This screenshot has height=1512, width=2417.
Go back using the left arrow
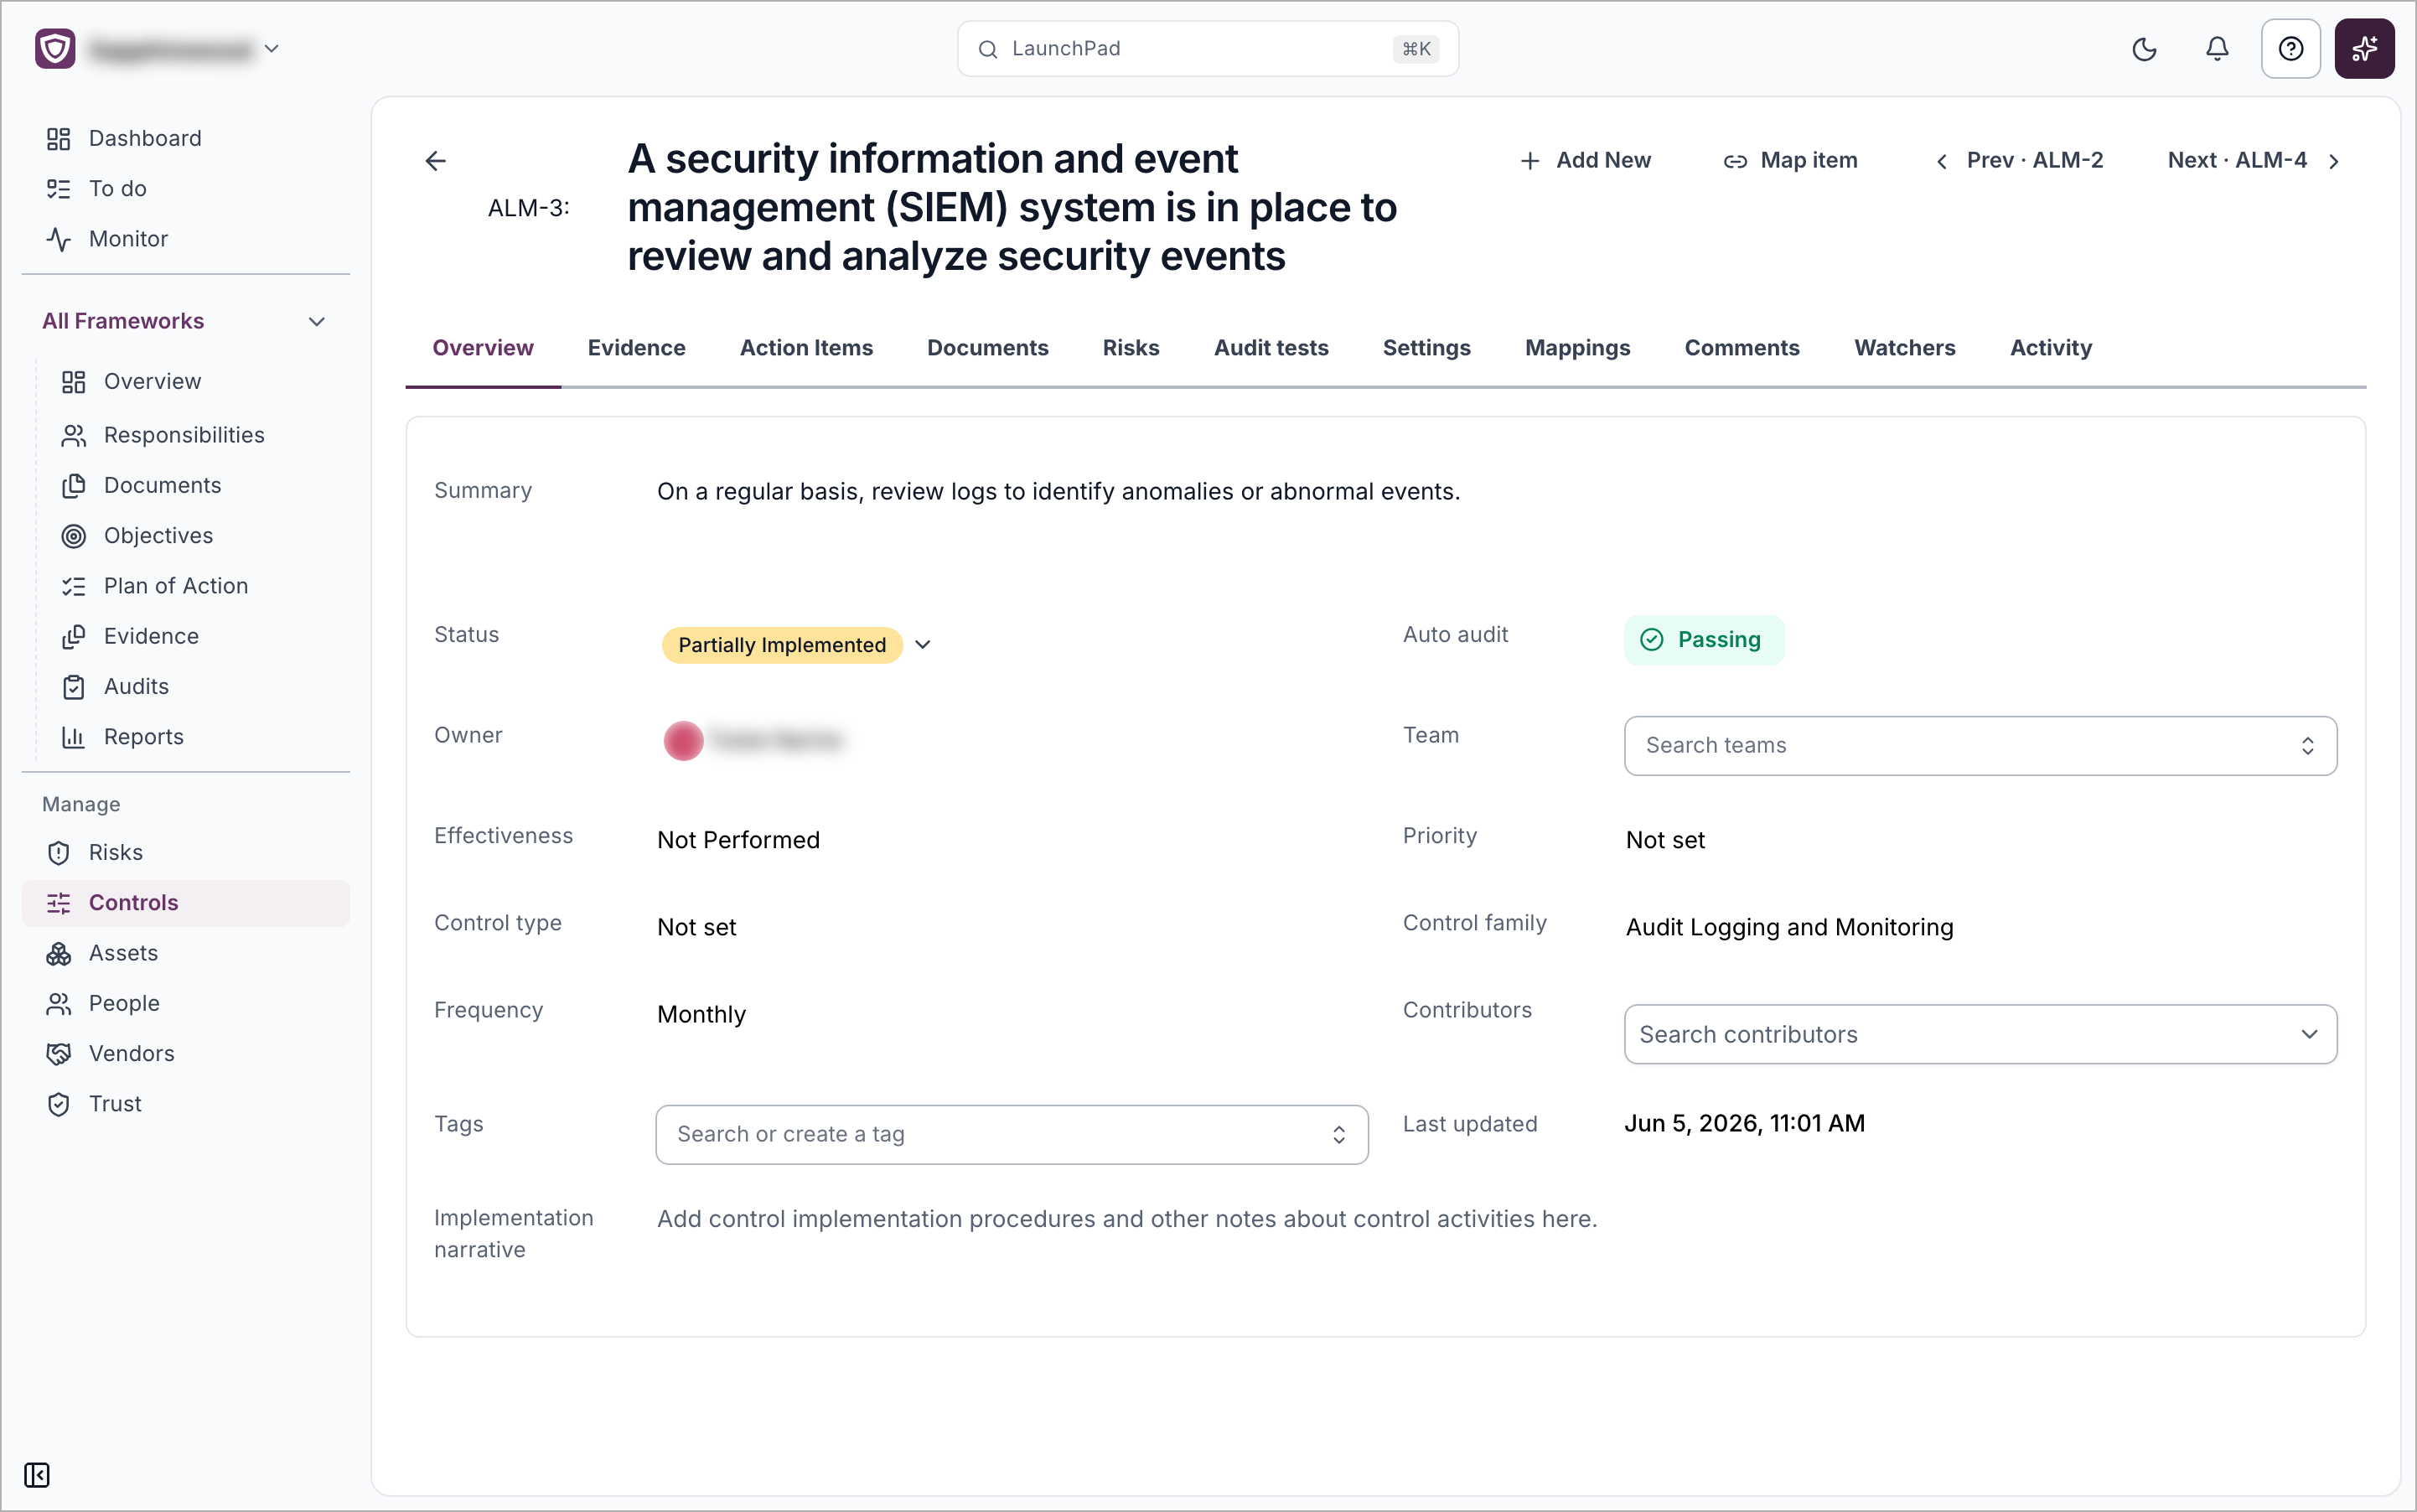point(436,161)
